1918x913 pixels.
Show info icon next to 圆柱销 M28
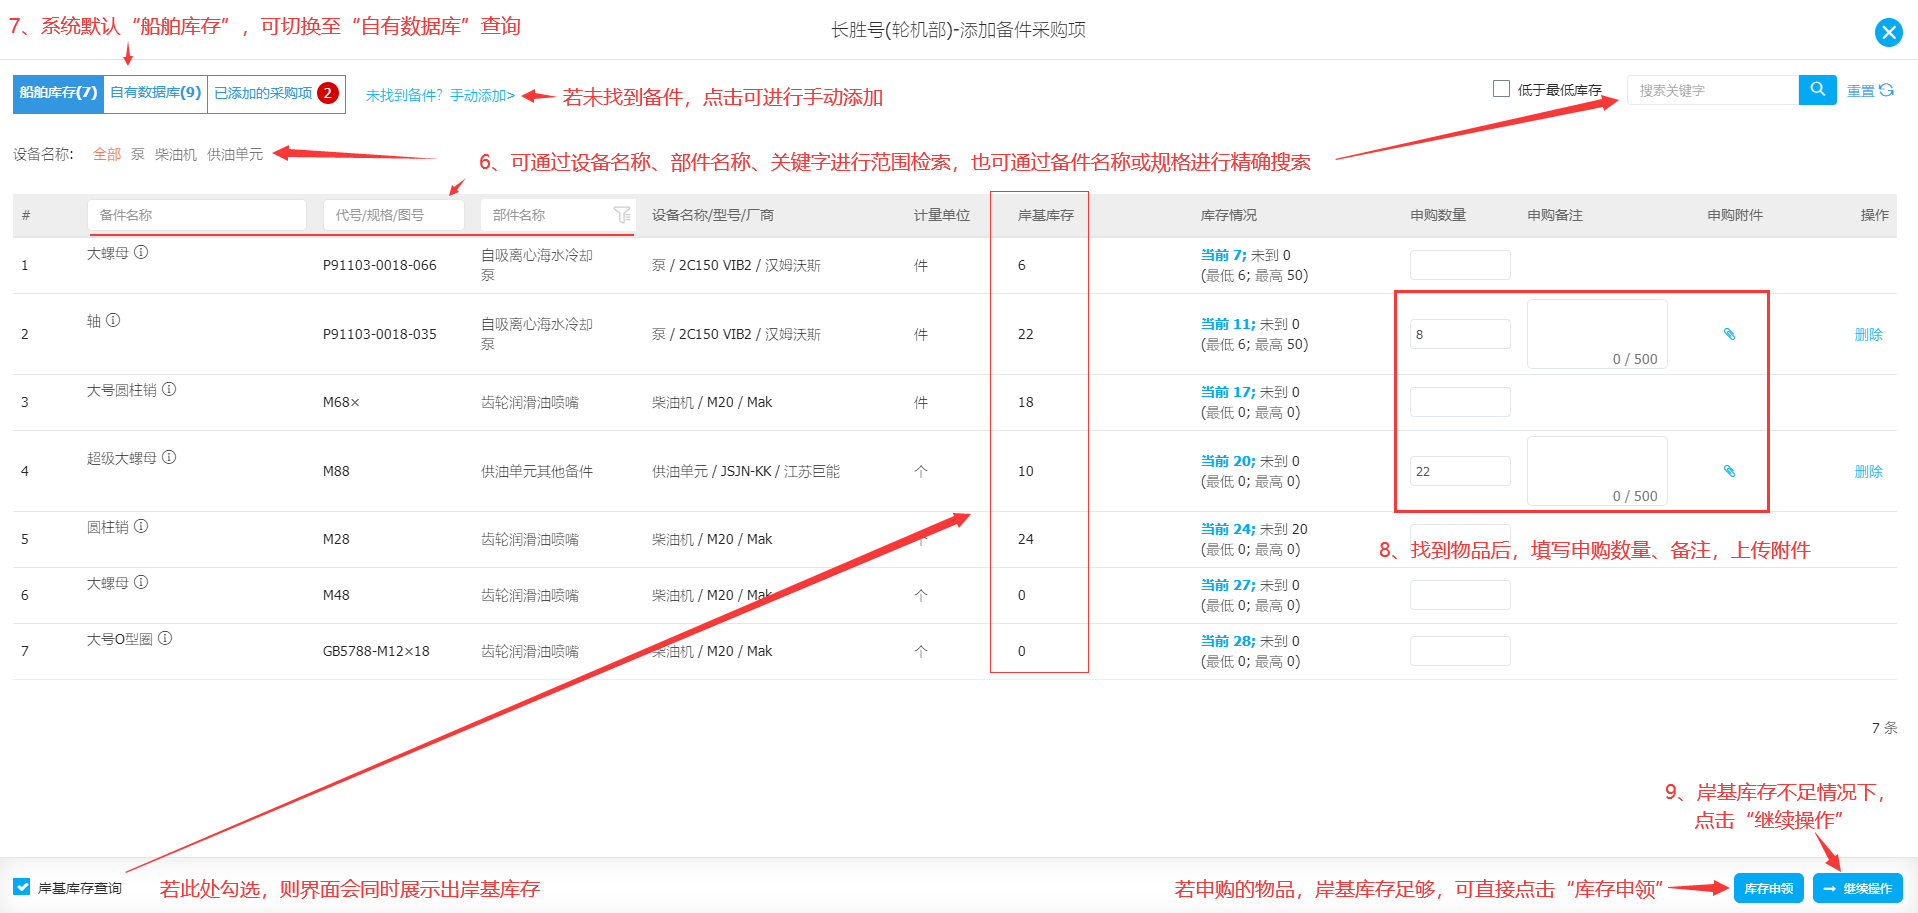tap(141, 526)
